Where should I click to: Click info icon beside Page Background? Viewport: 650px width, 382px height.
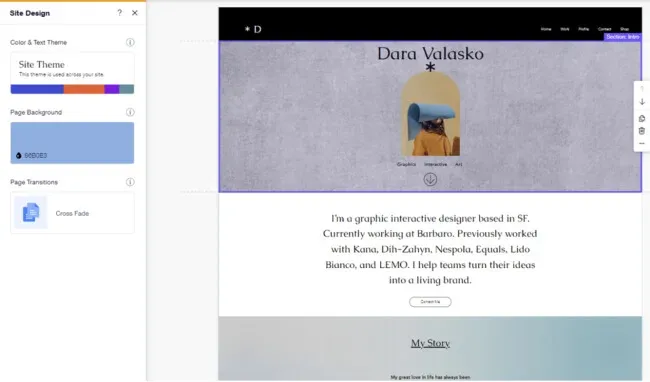[x=130, y=112]
